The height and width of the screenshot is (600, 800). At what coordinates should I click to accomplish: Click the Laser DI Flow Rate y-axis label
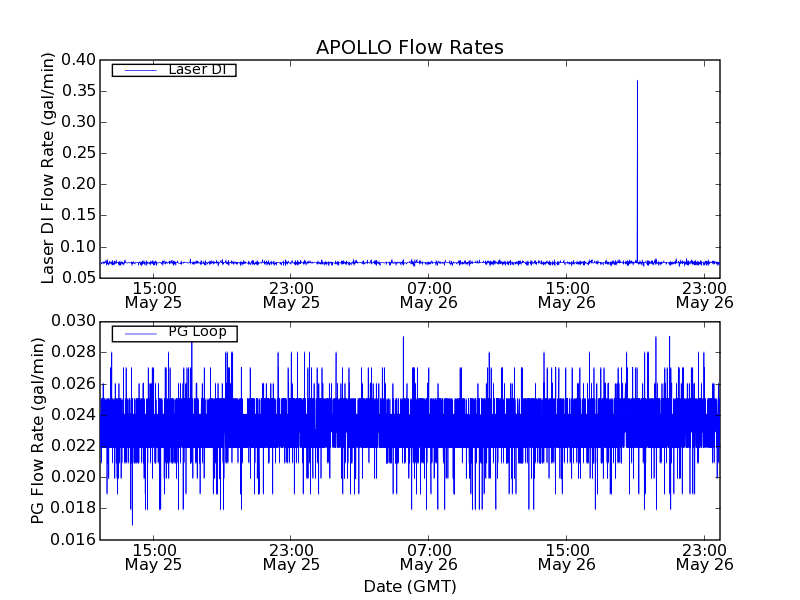[48, 169]
